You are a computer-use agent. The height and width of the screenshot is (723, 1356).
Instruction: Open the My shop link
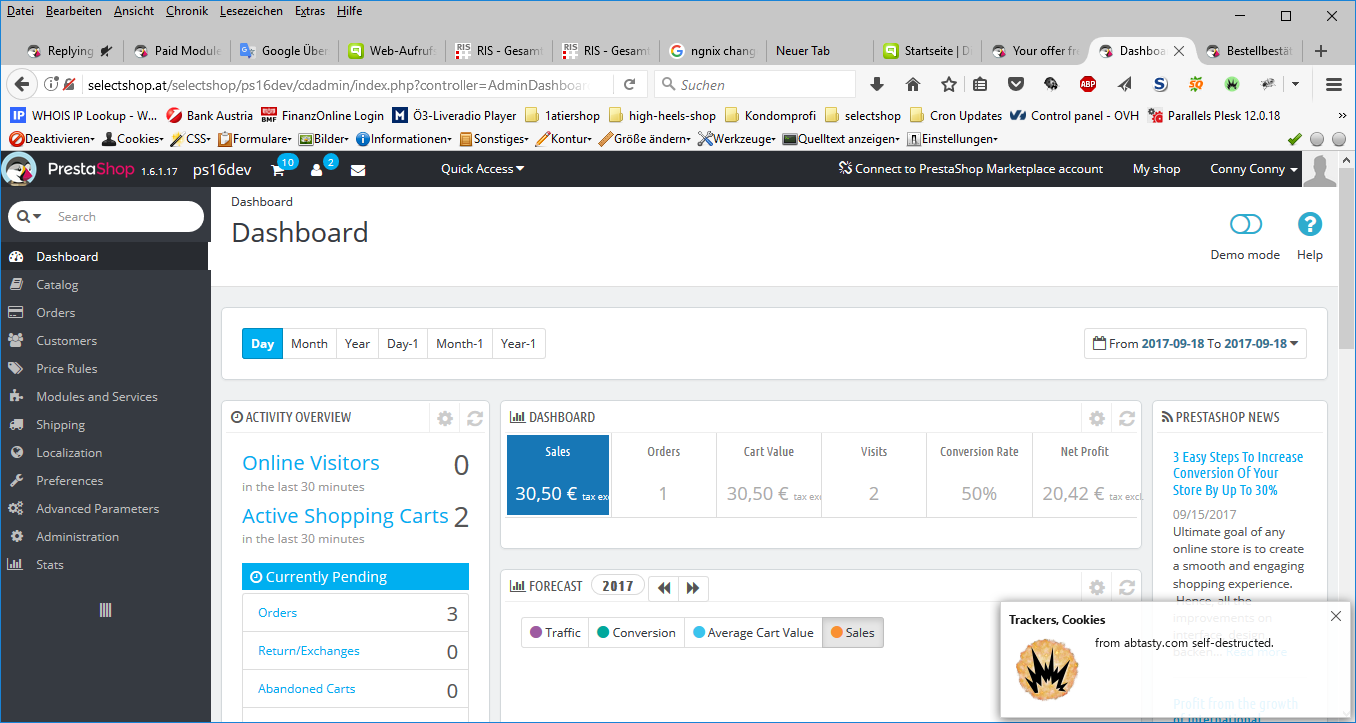[x=1156, y=169]
